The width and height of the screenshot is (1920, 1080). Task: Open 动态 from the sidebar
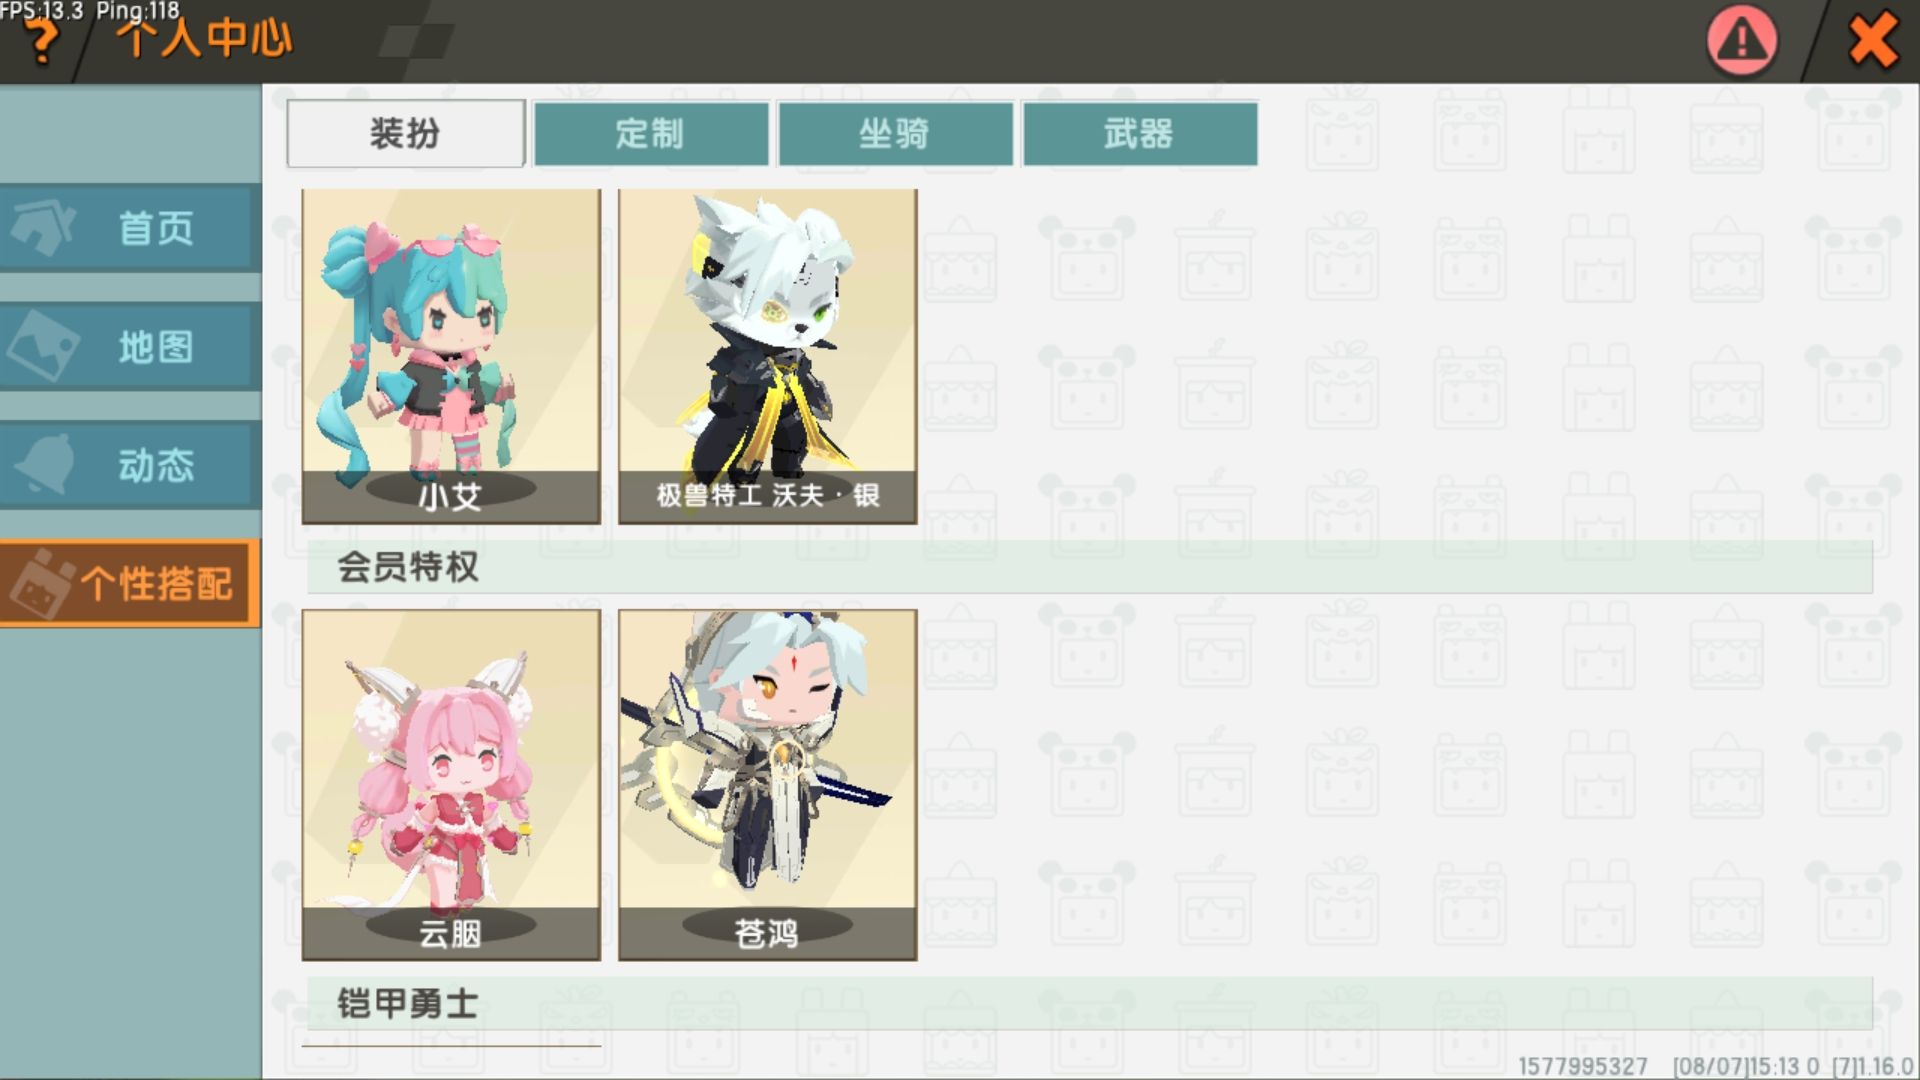pyautogui.click(x=131, y=465)
